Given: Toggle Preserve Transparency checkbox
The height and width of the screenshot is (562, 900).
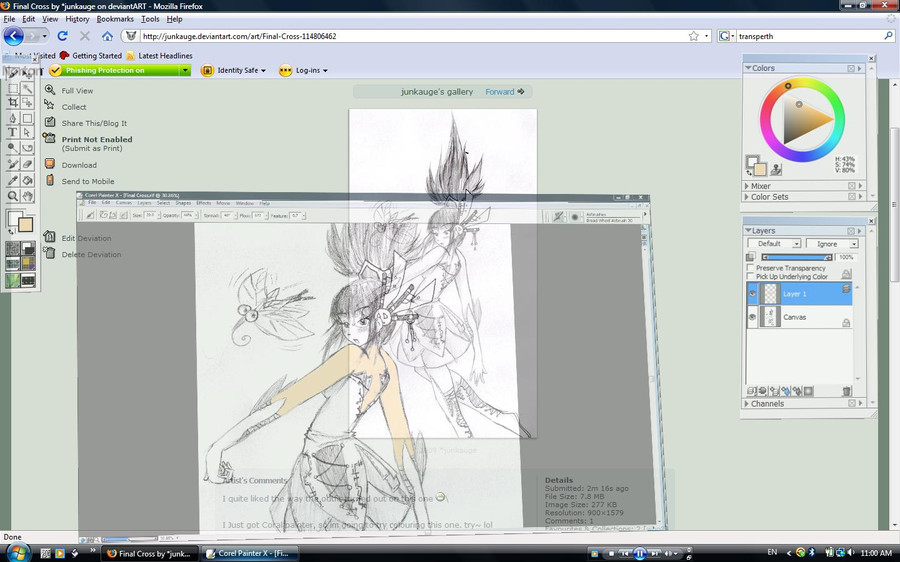Looking at the screenshot, I should tap(750, 268).
